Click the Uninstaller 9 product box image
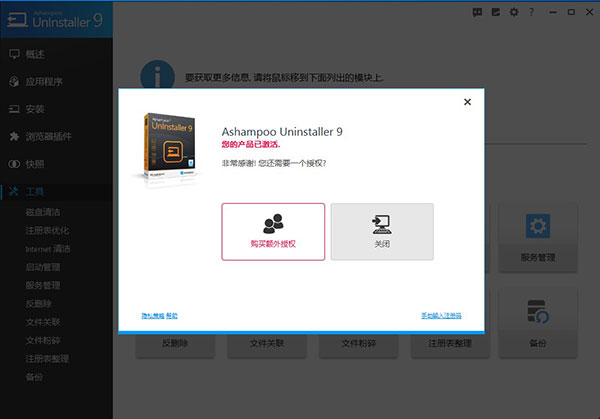This screenshot has height=419, width=600. click(x=168, y=147)
